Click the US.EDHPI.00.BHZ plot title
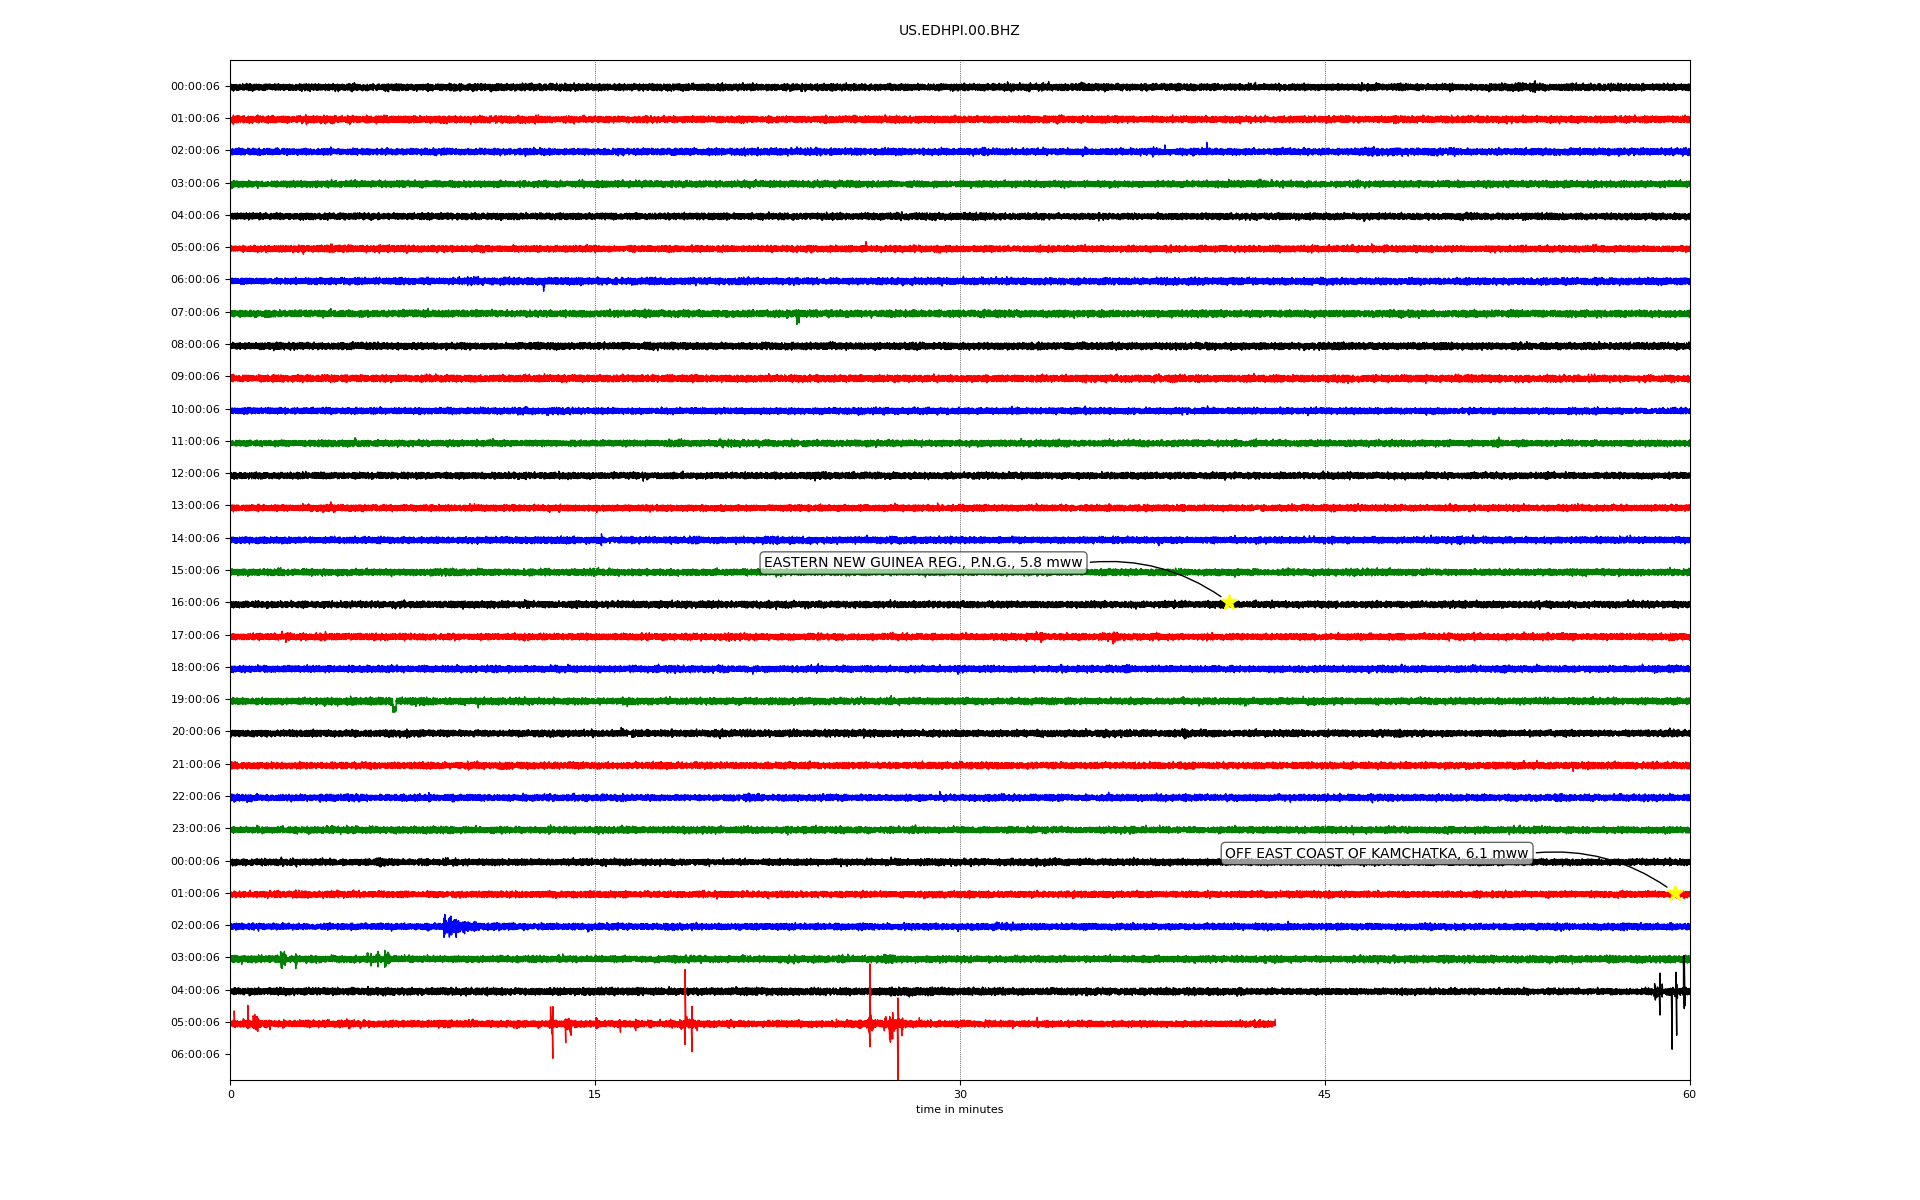The image size is (1920, 1200). point(959,31)
